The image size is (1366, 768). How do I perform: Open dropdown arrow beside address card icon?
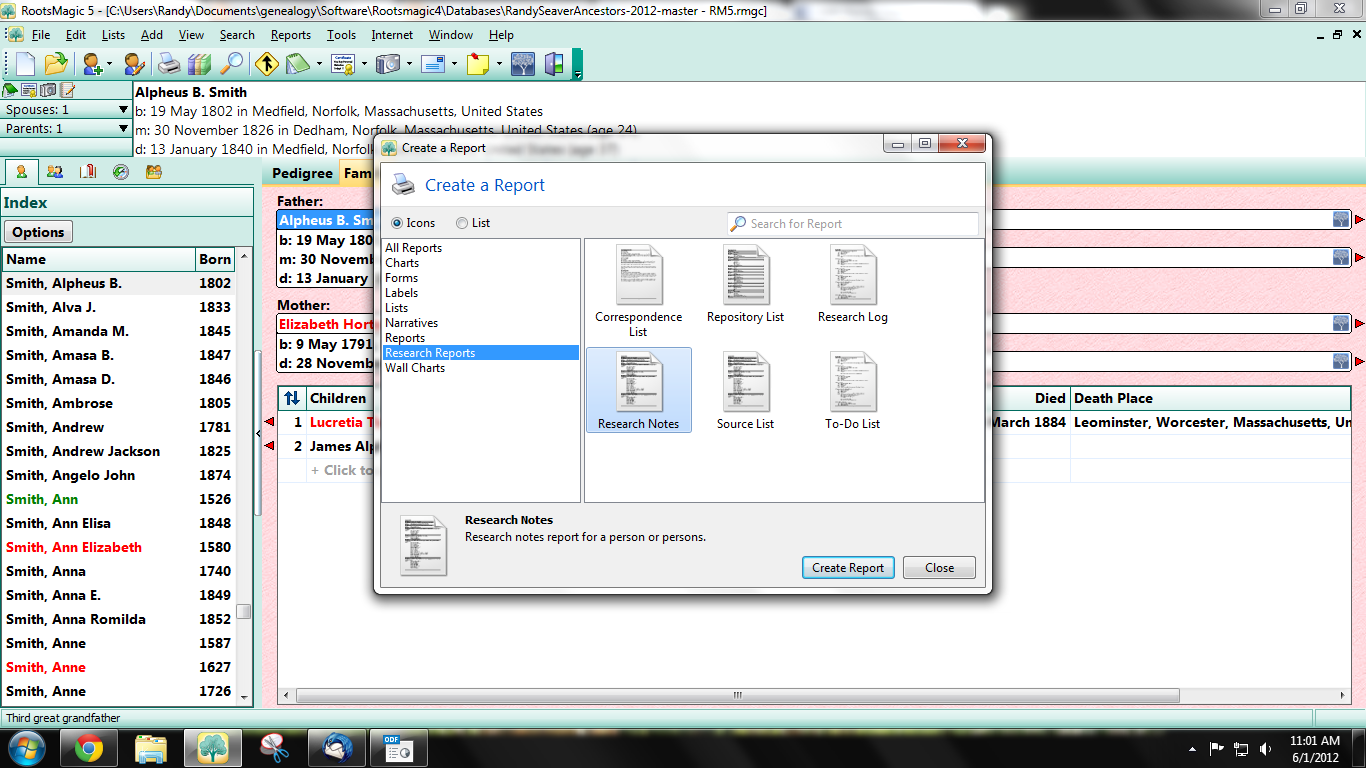pos(454,64)
